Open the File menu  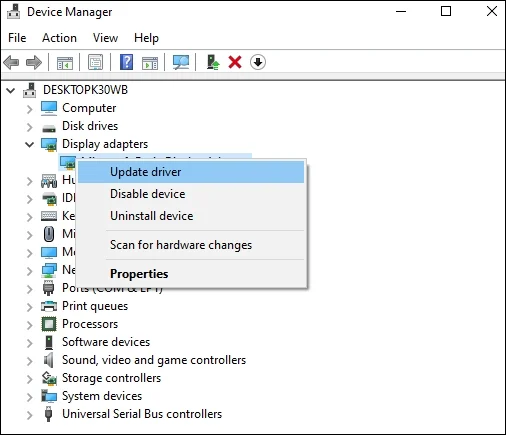coord(17,38)
